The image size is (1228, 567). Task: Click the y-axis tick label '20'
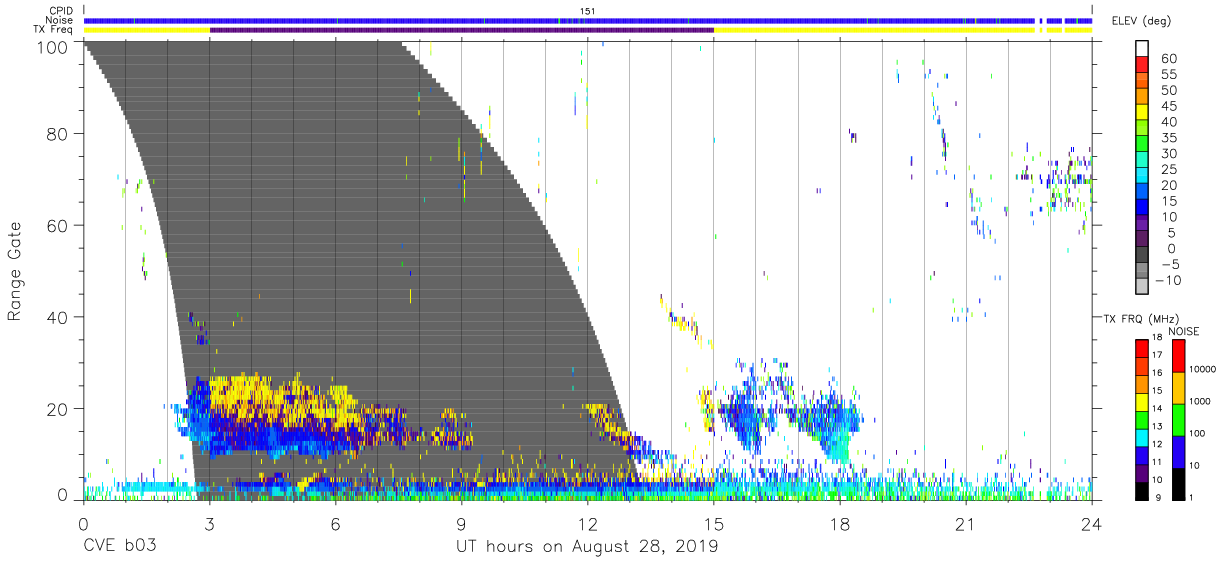click(59, 409)
